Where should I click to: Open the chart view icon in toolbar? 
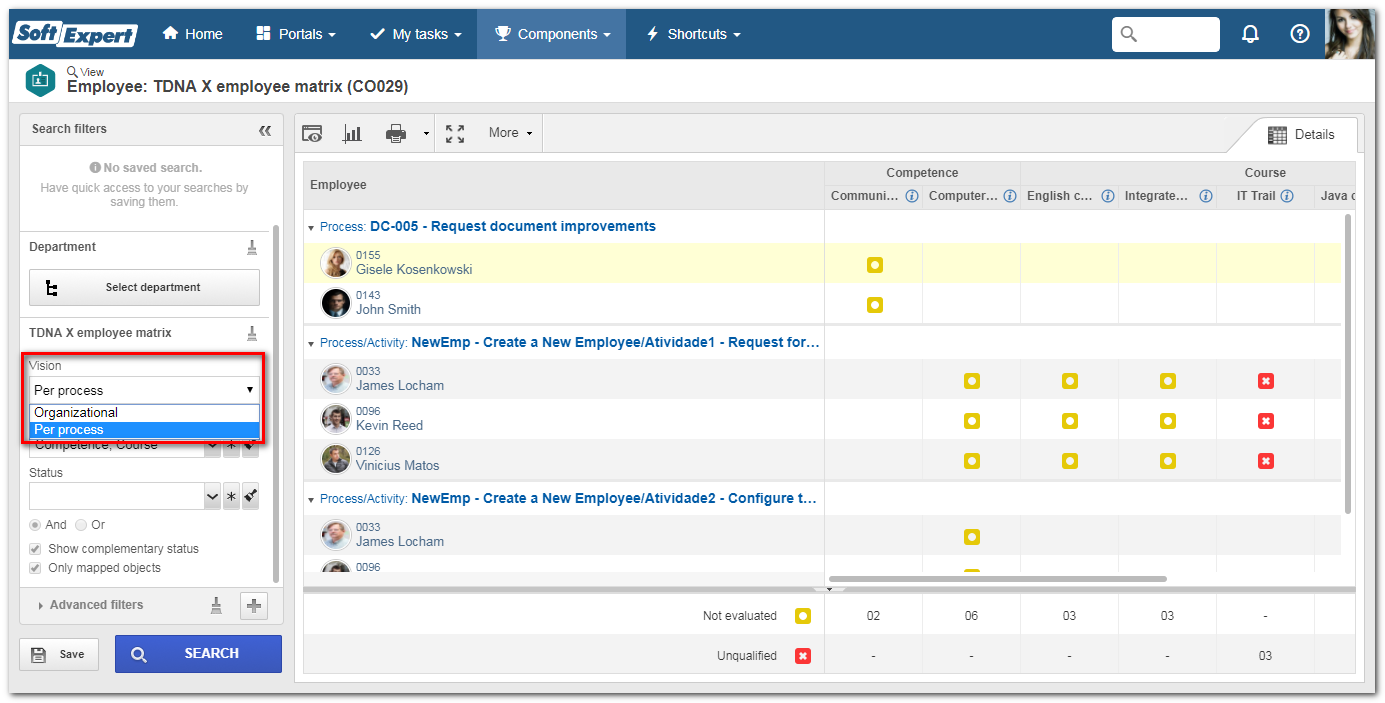[x=352, y=133]
